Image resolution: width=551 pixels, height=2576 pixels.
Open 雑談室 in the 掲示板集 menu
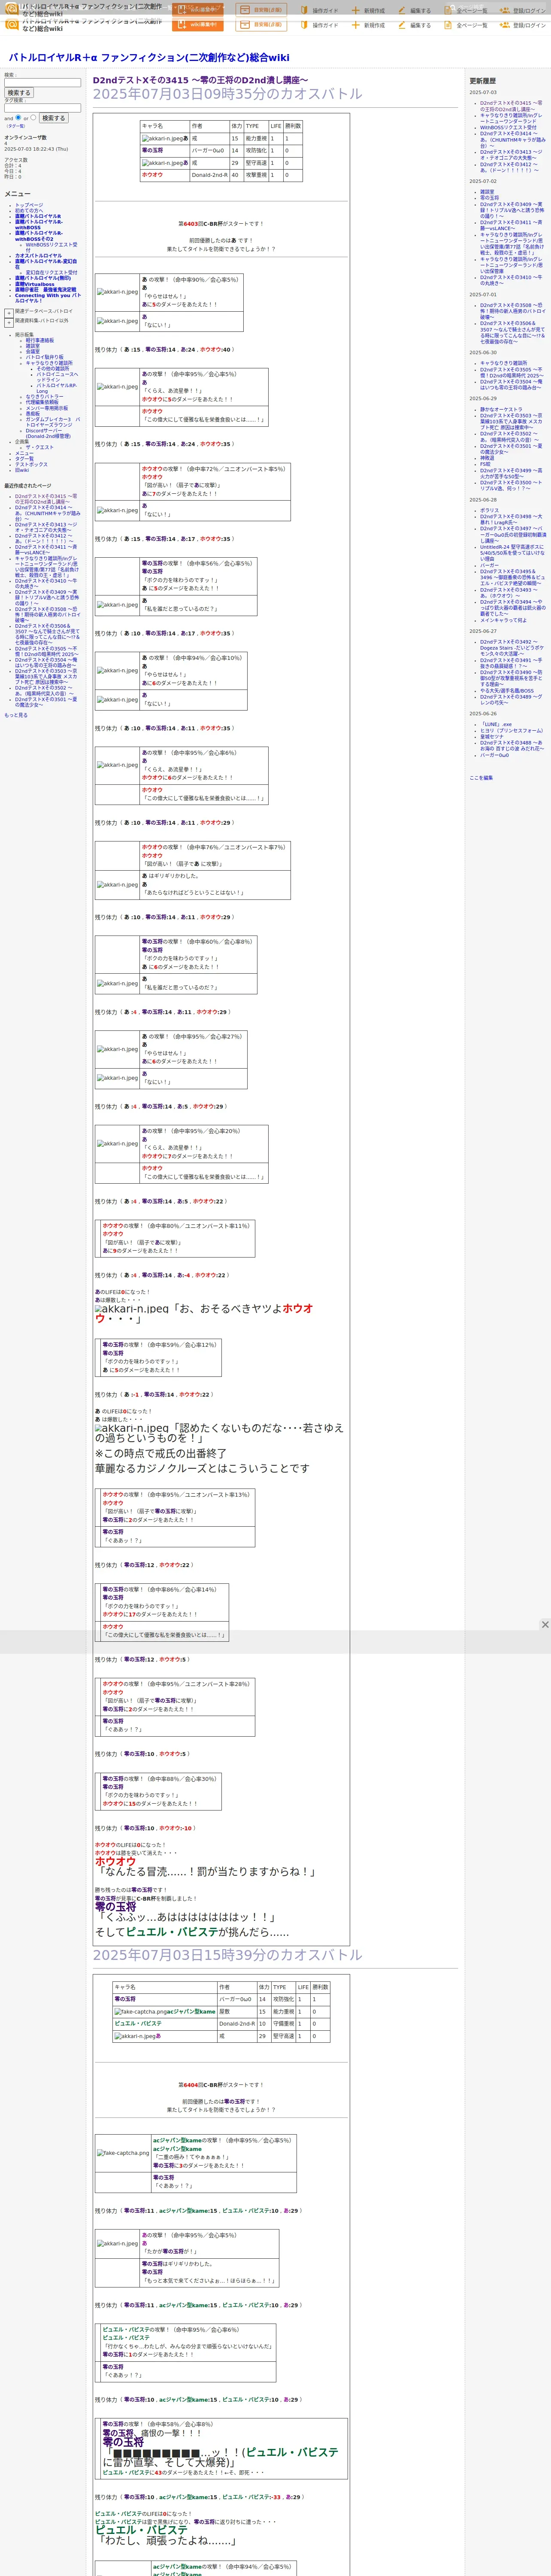(x=33, y=346)
